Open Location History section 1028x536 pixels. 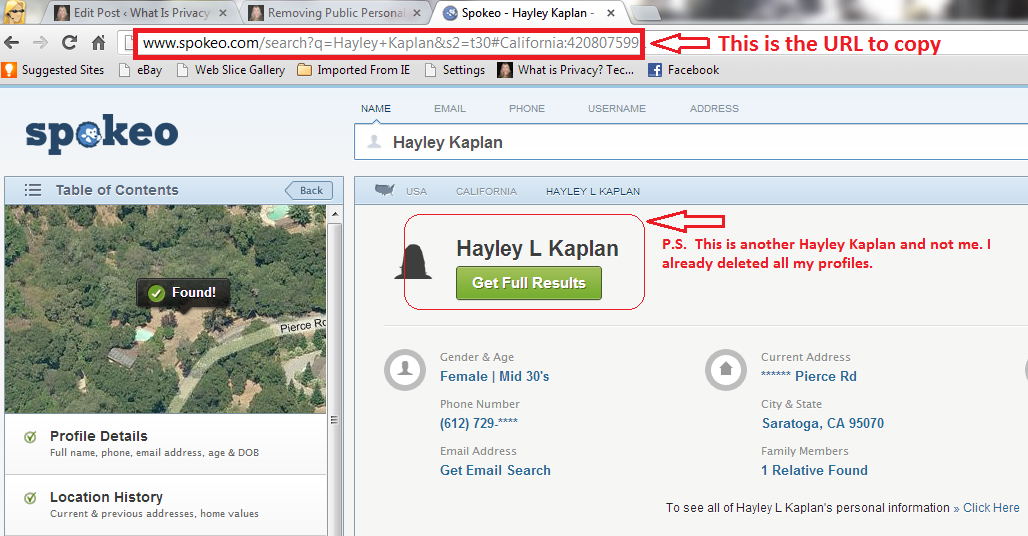point(165,505)
